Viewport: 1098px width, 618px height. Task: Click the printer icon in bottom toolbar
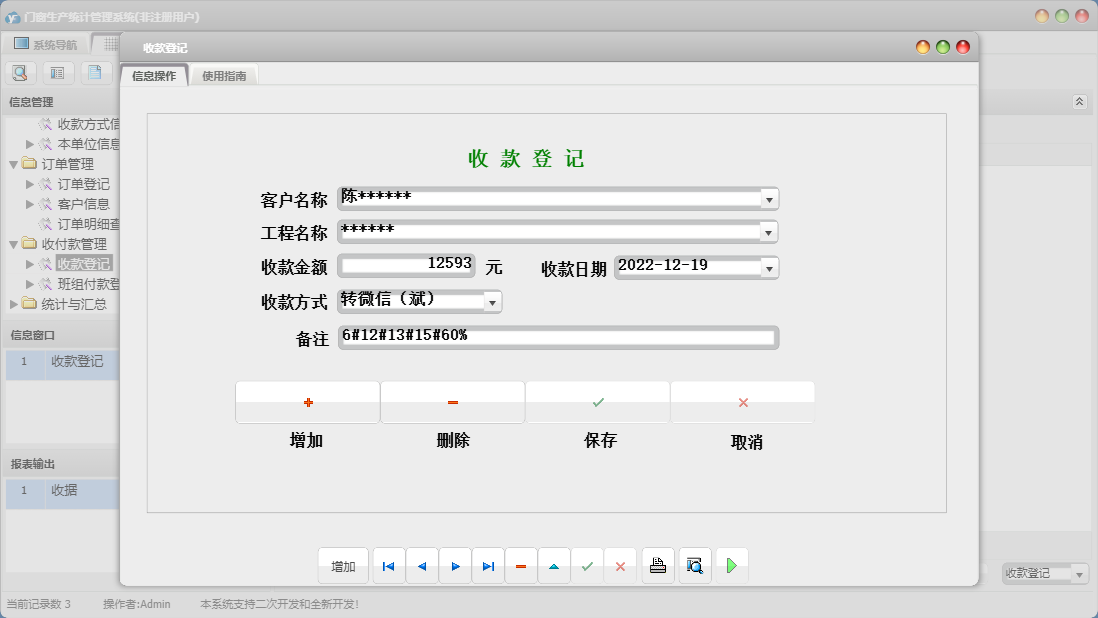click(x=657, y=566)
